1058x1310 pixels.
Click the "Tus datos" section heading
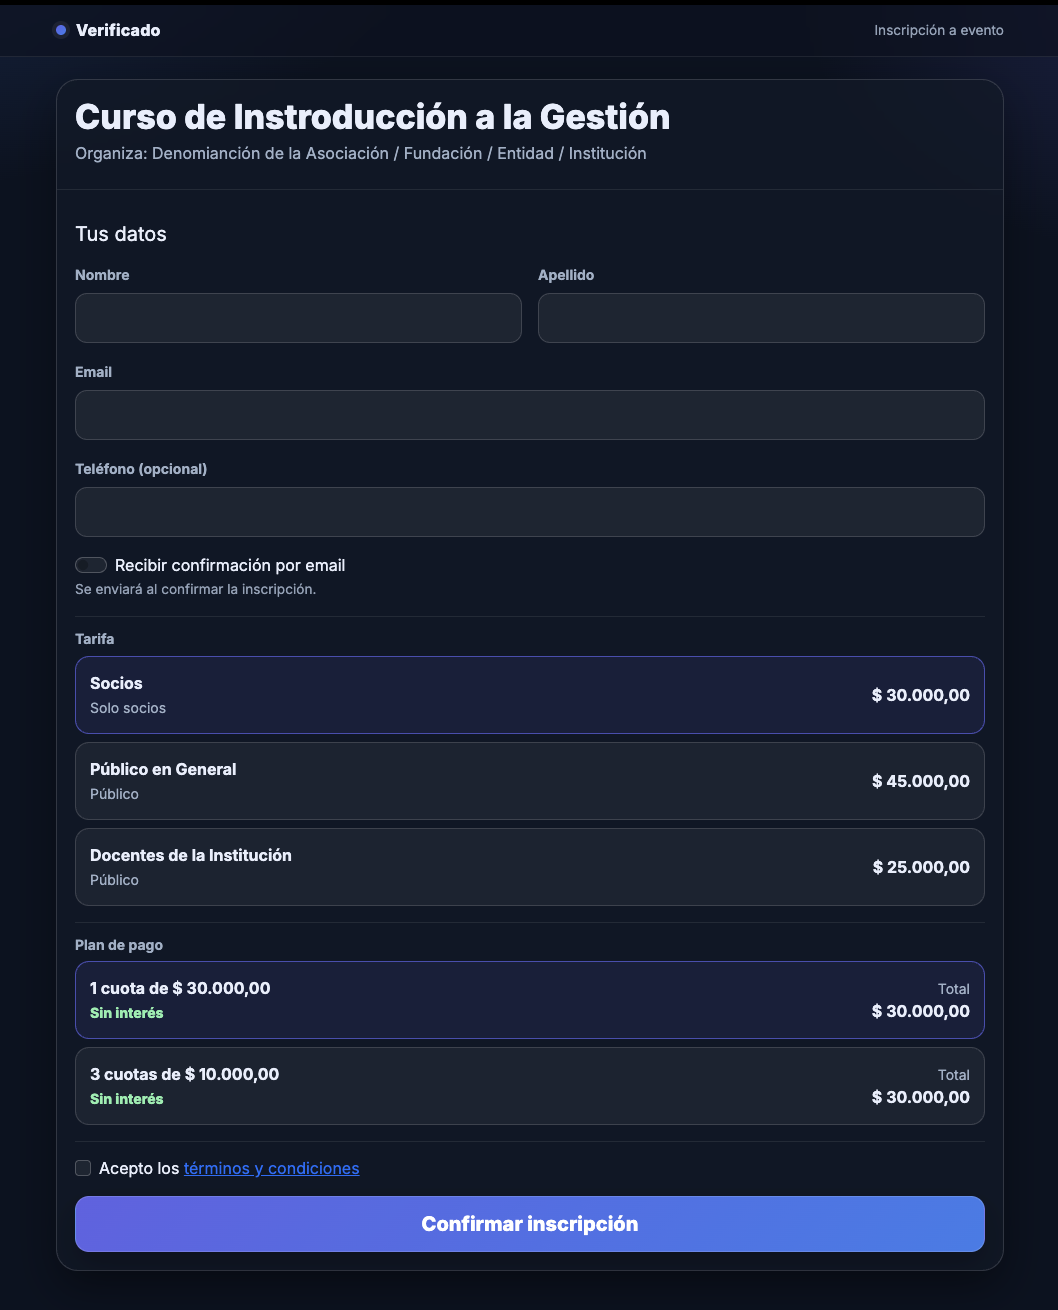tap(121, 234)
